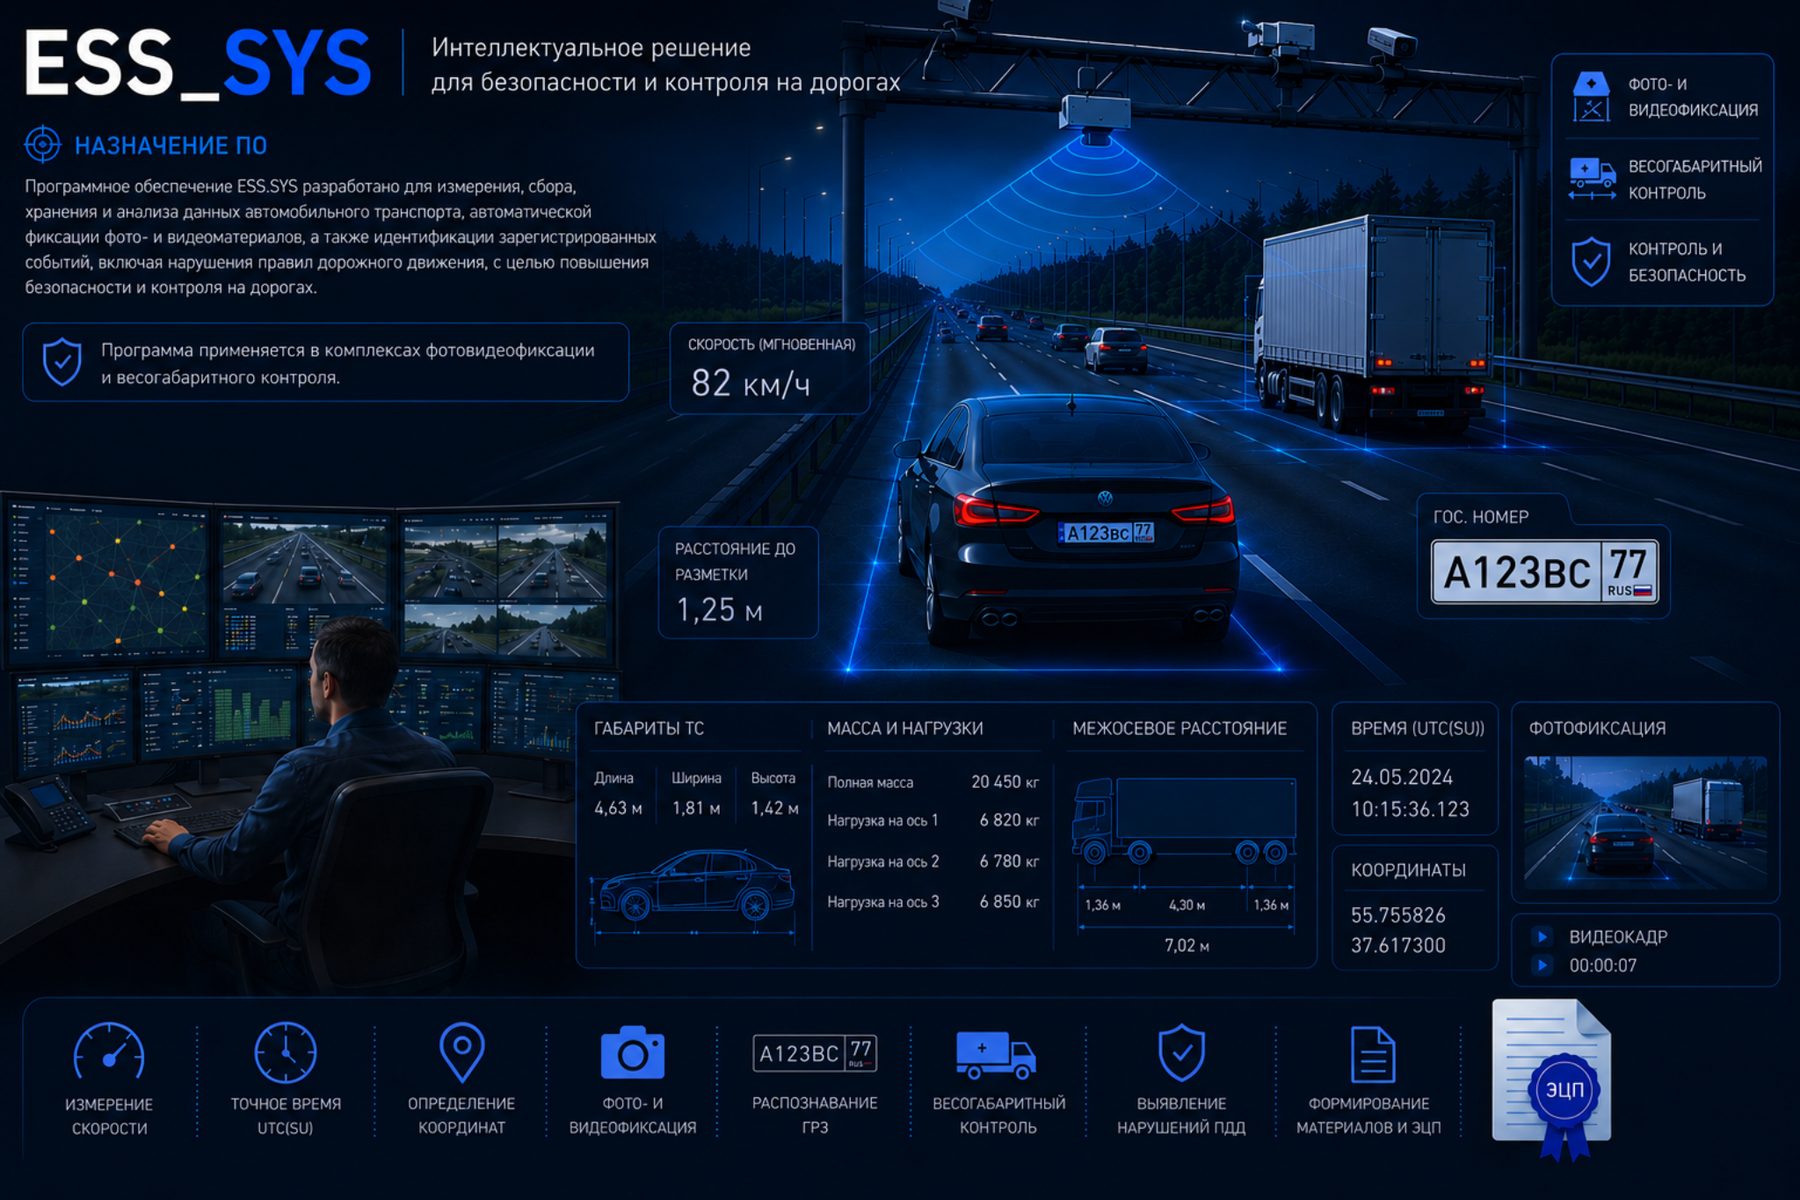Click the МАССА И НАГРУЗКИ heading

pyautogui.click(x=905, y=729)
